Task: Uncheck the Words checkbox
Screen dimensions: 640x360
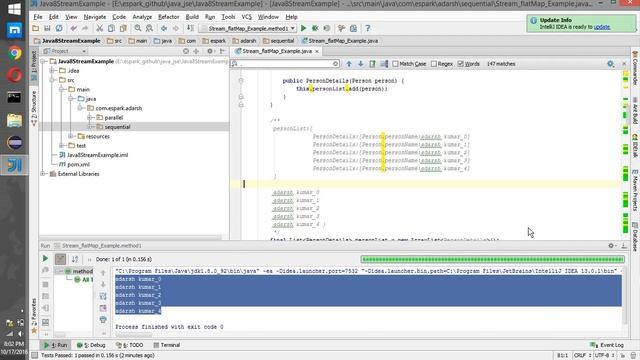Action: pyautogui.click(x=460, y=64)
